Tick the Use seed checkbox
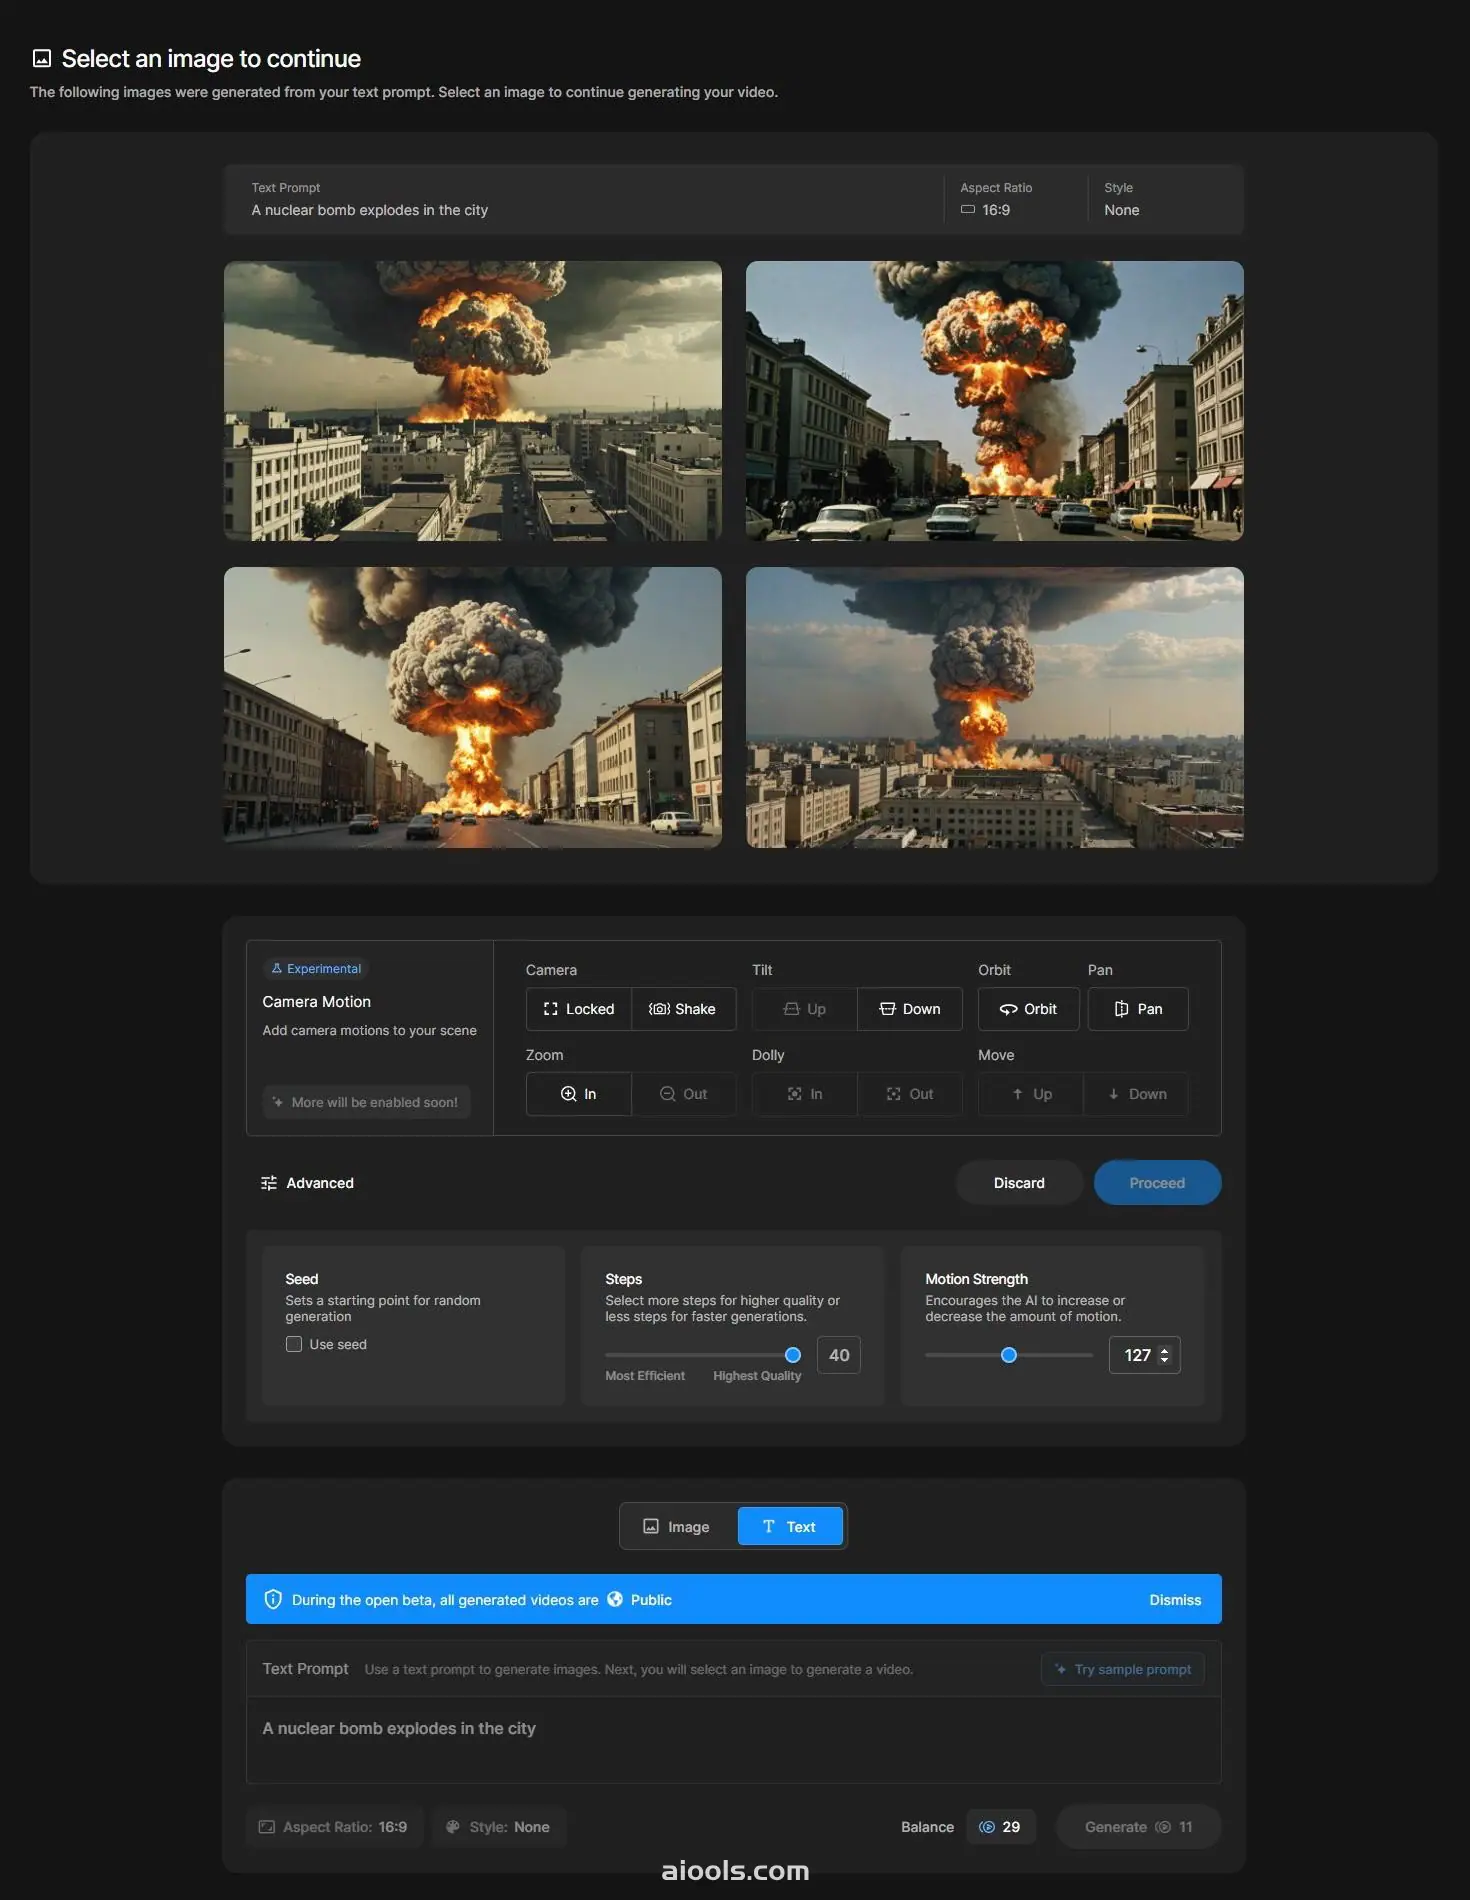Screen dimensions: 1470x1900 tap(294, 1344)
